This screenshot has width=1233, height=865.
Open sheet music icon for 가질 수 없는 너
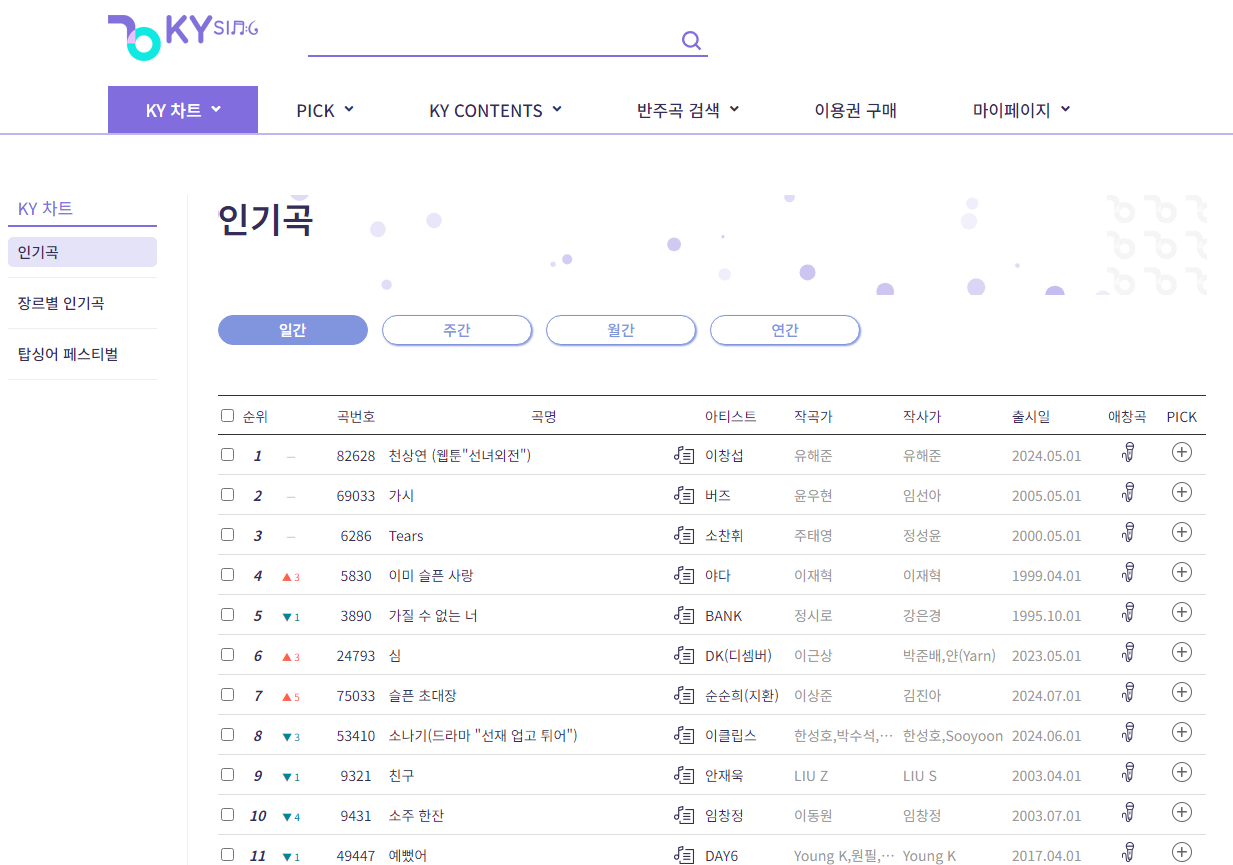(684, 615)
